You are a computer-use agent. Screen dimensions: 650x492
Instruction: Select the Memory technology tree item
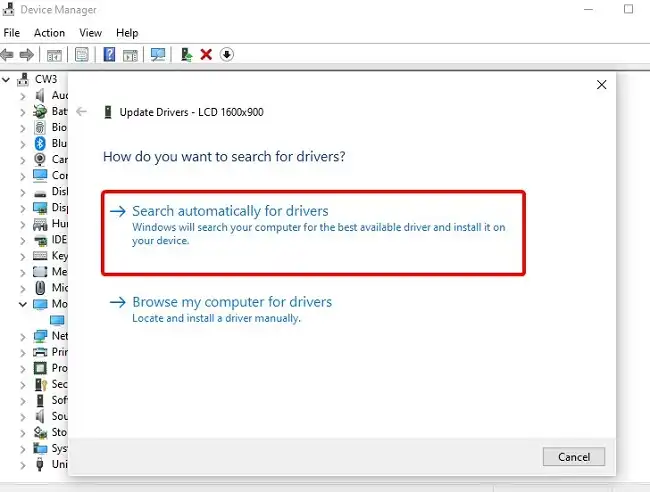point(60,271)
